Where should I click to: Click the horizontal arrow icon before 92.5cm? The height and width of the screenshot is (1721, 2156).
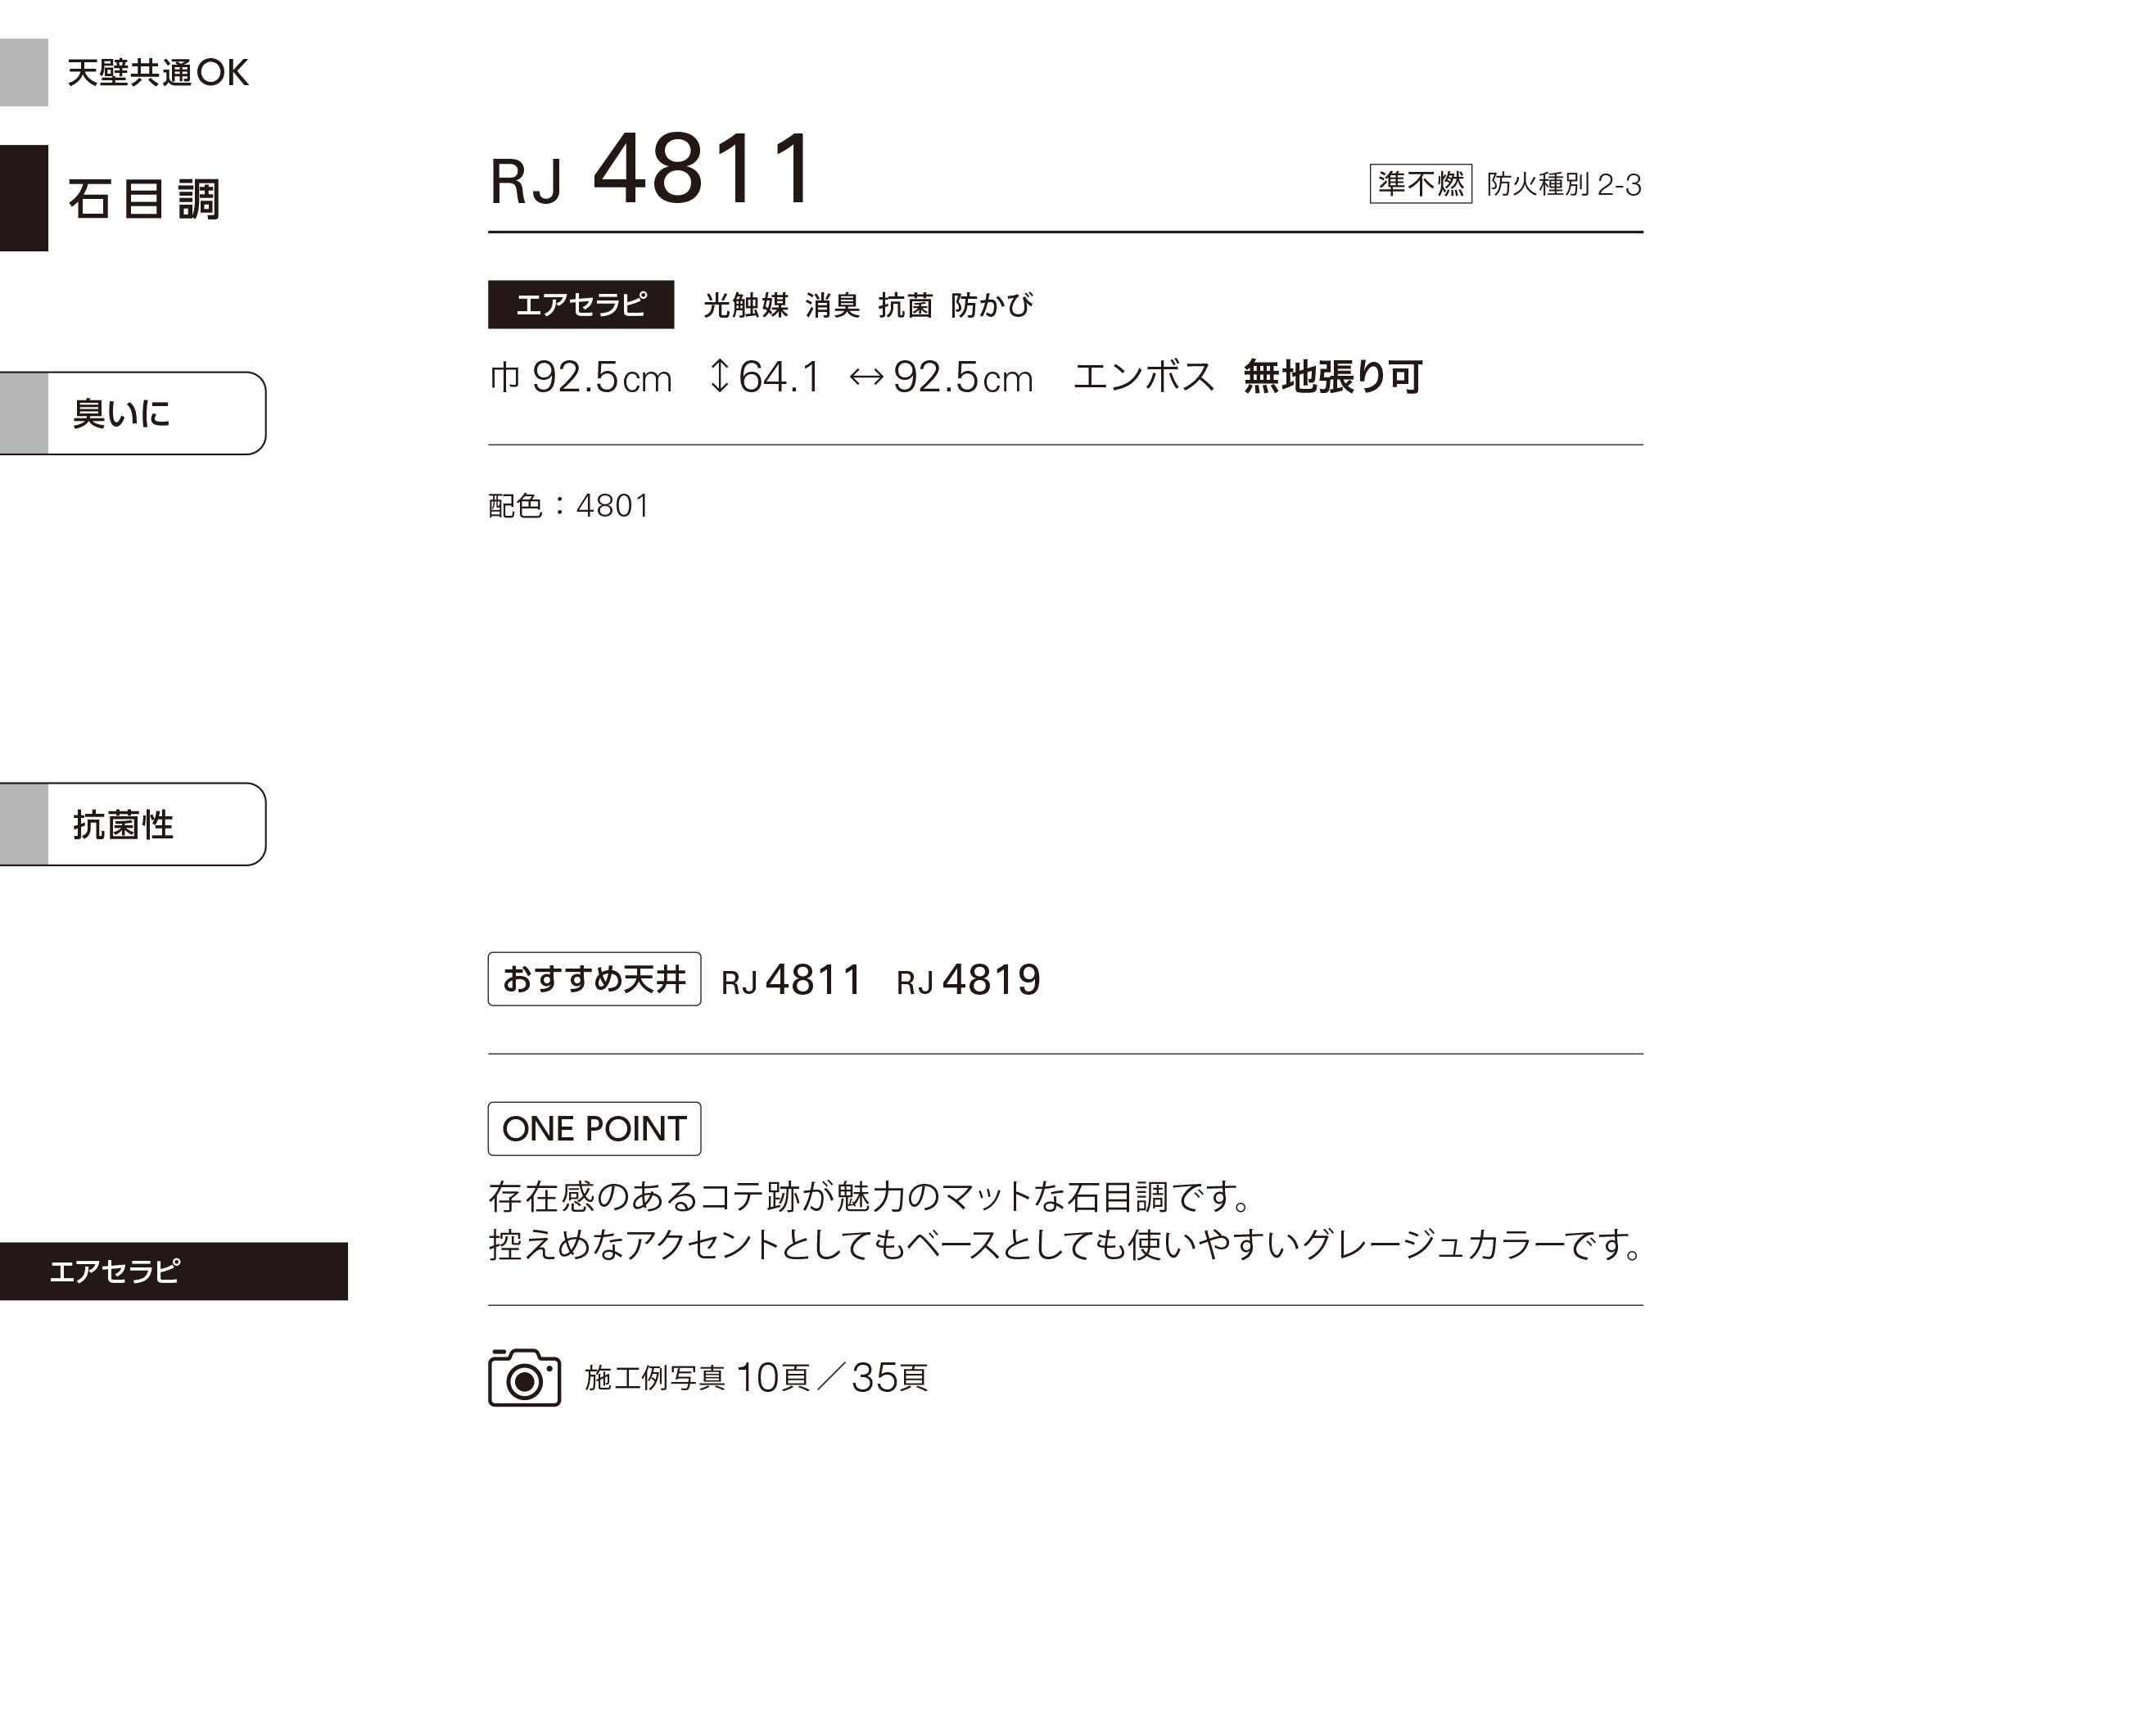[x=866, y=377]
